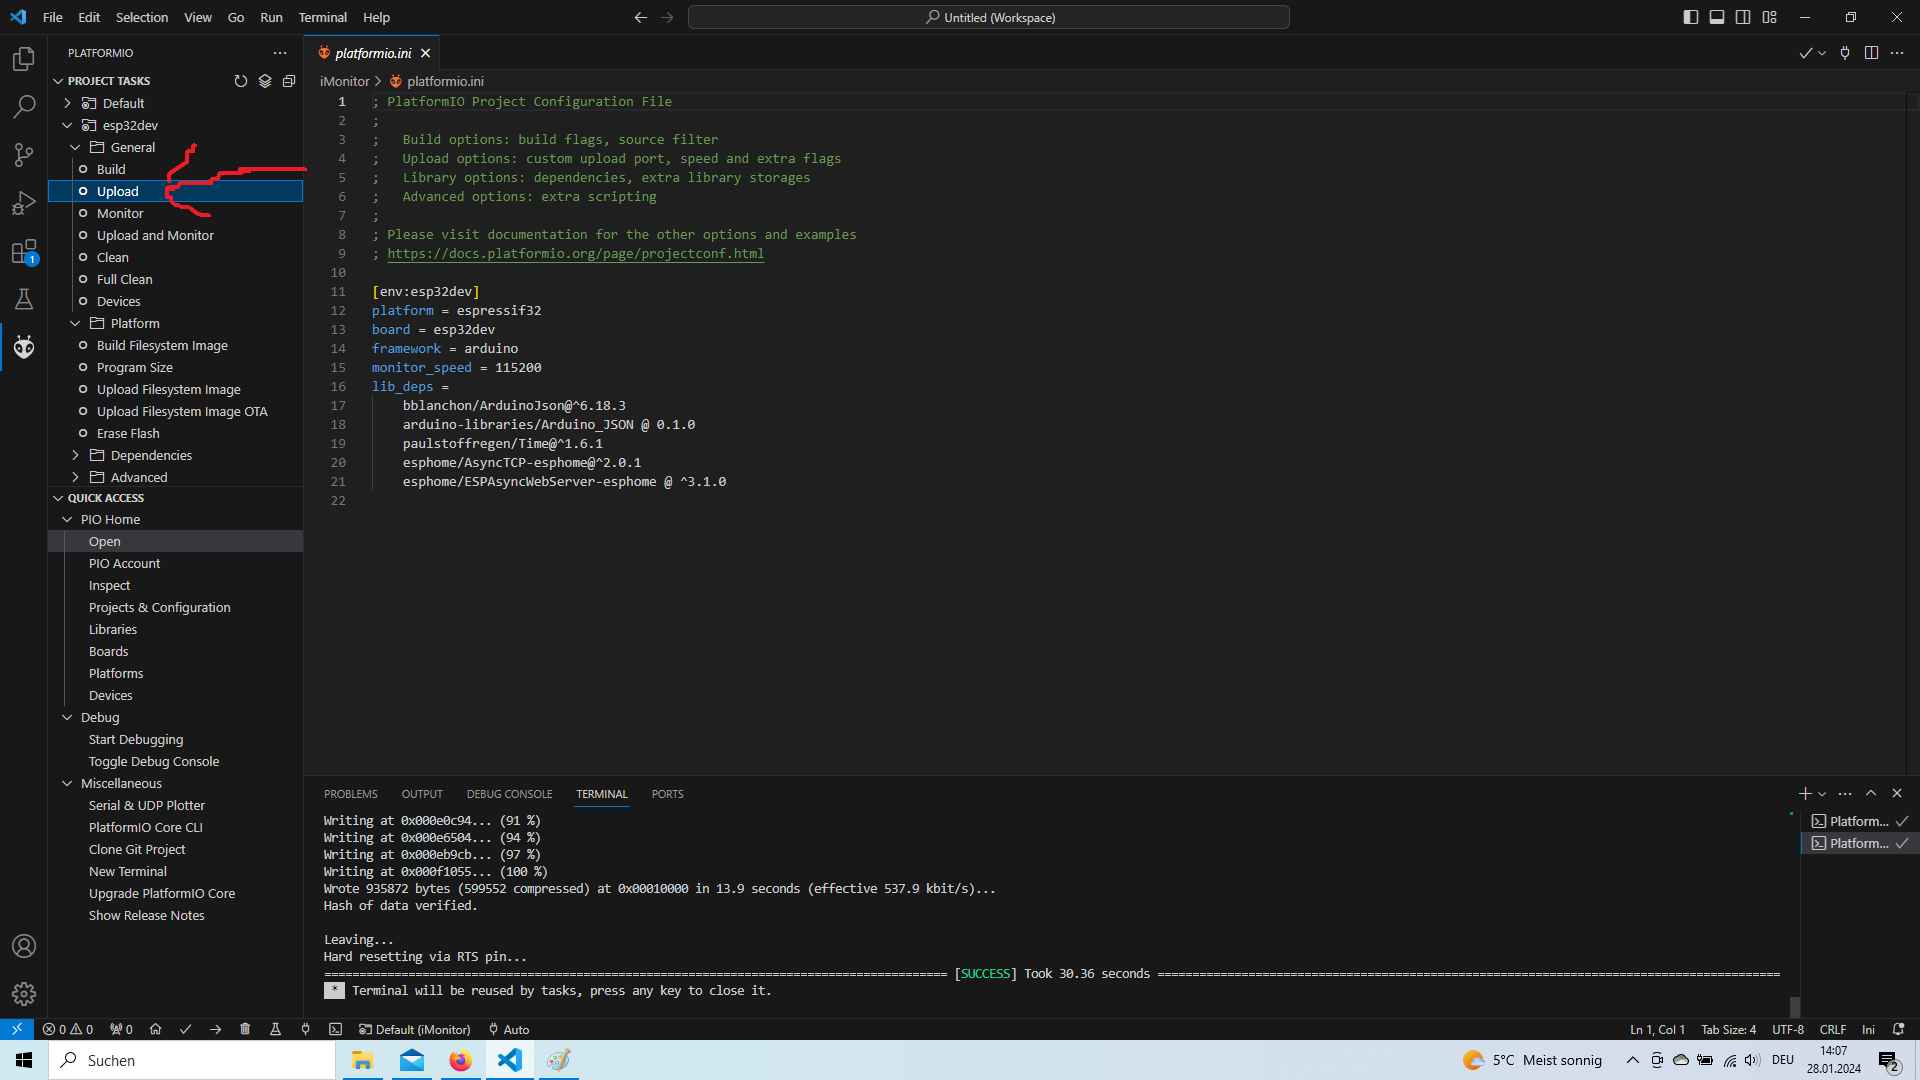Toggle the secondary side bar
Viewport: 1920px width, 1080px height.
click(x=1743, y=17)
